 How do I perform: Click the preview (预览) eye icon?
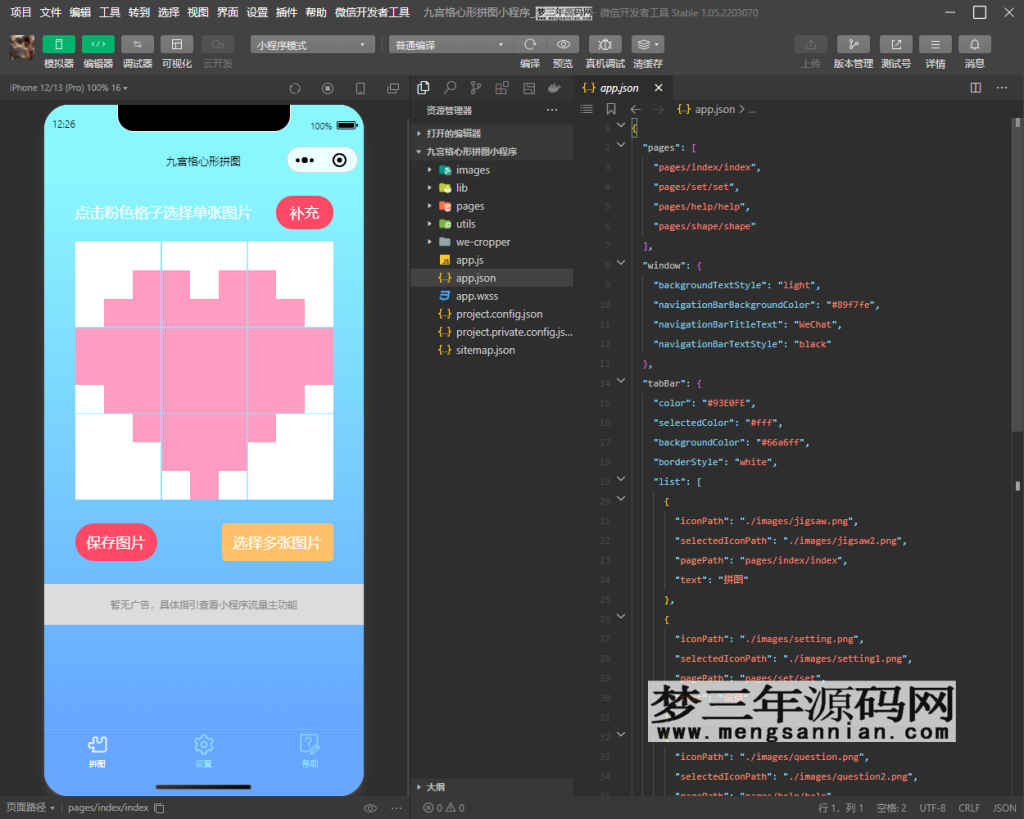coord(563,45)
